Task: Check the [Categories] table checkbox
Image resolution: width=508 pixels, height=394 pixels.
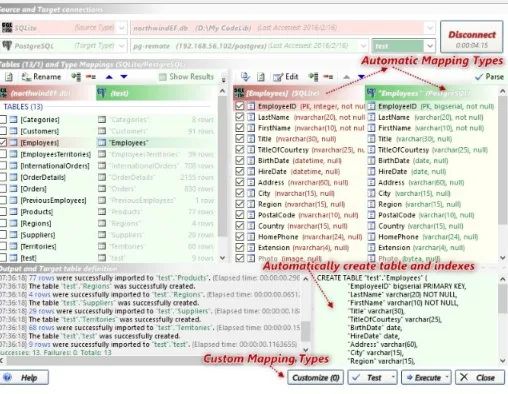Action: click(3, 119)
